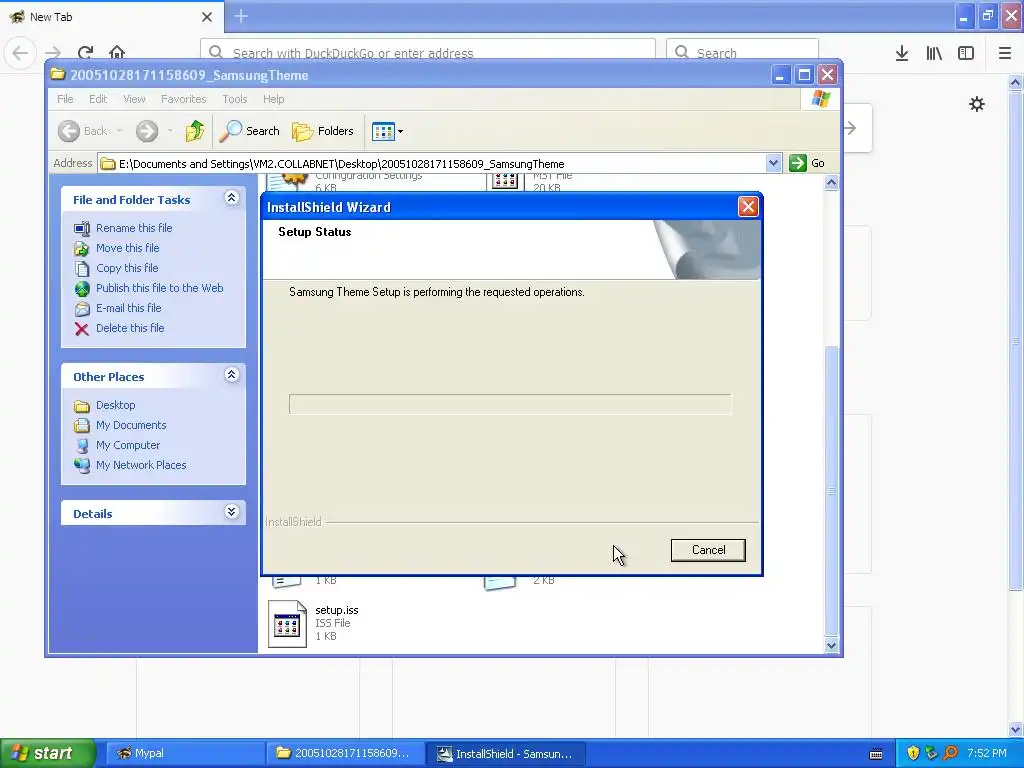
Task: Open new tab in browser
Action: click(241, 16)
